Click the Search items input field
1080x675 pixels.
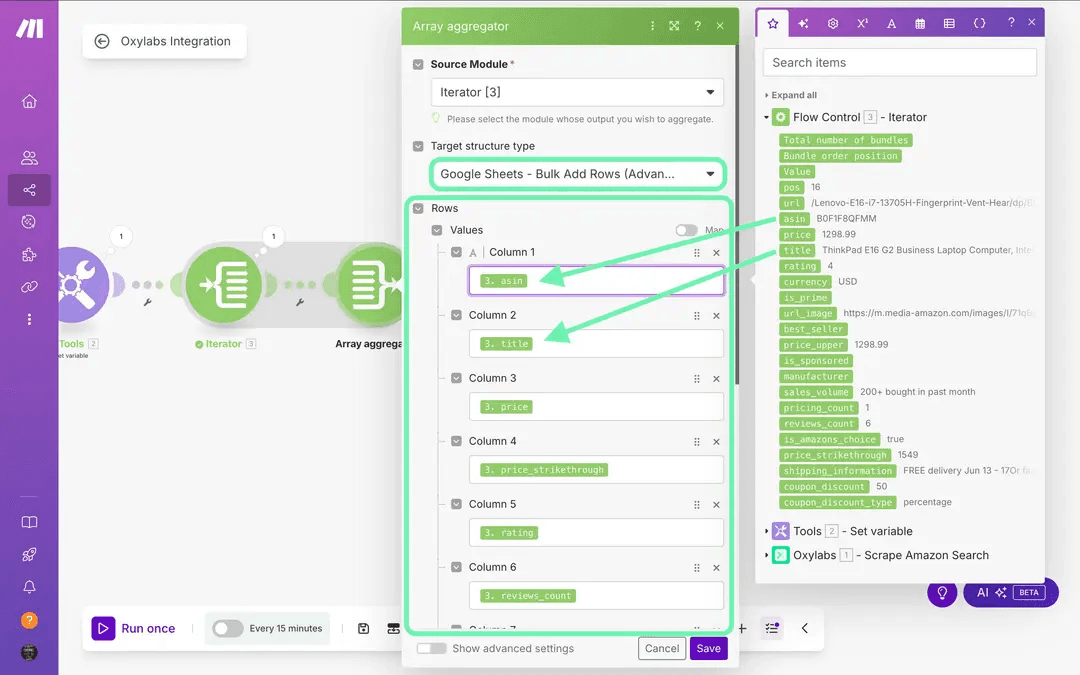(899, 62)
